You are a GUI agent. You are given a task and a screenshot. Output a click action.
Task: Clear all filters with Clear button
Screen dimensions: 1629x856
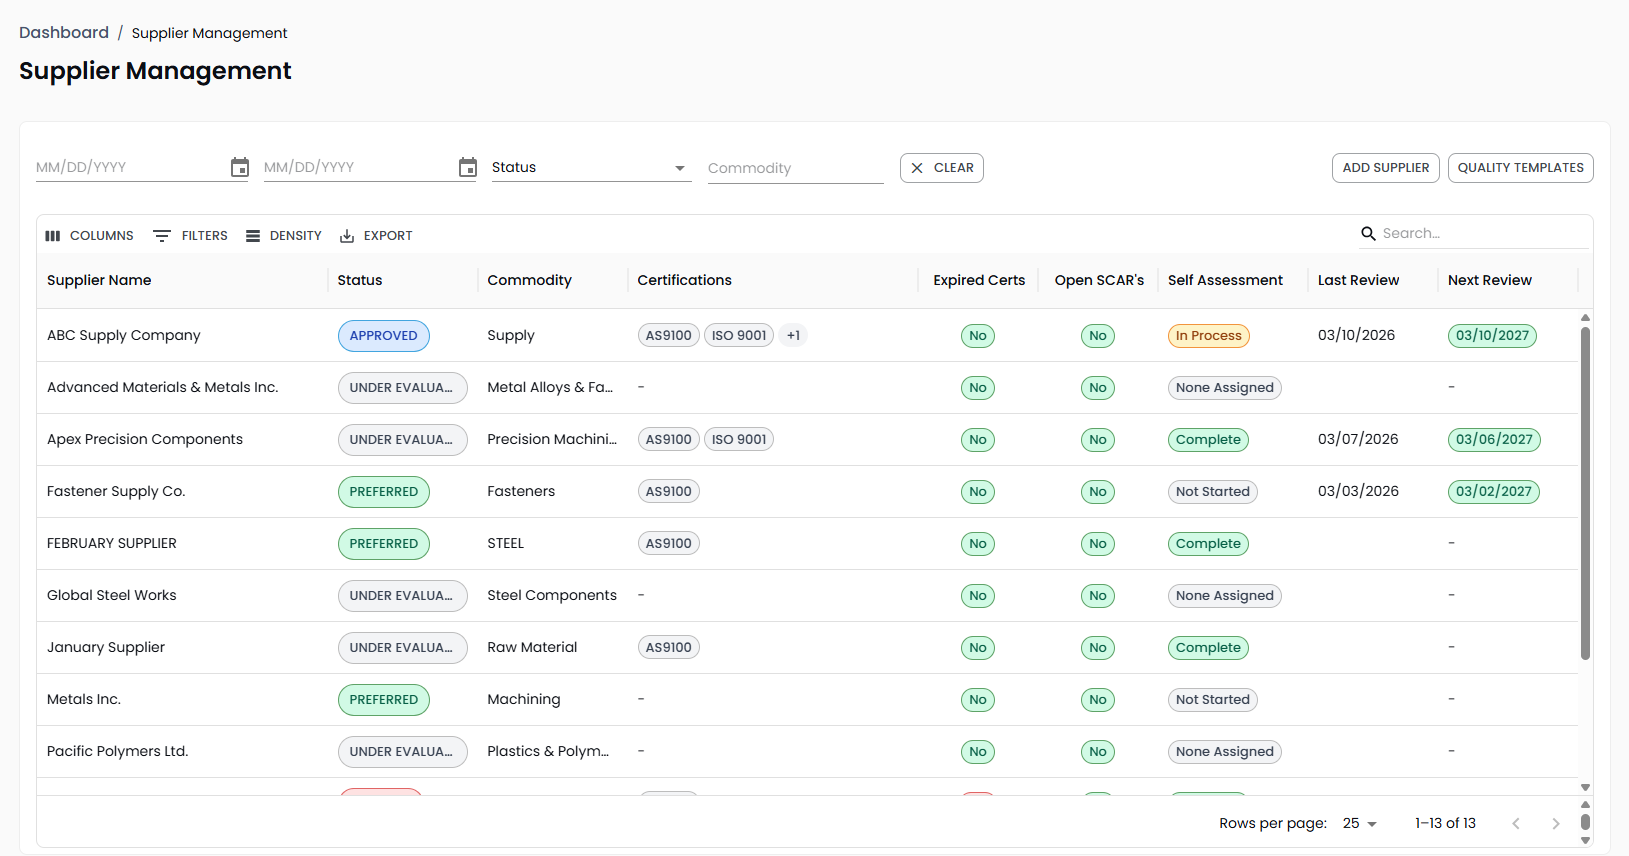[x=942, y=168]
